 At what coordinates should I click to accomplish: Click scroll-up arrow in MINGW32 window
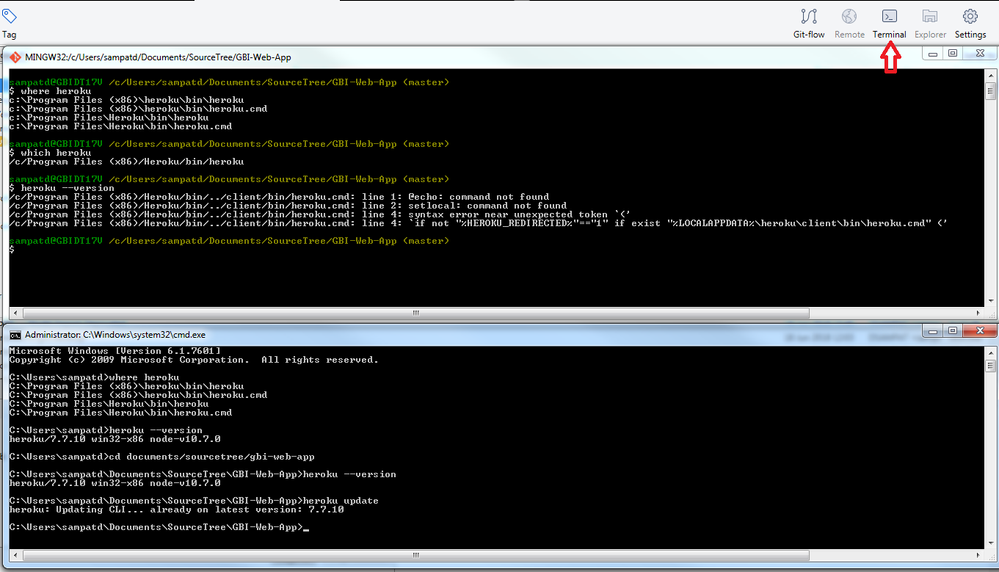click(990, 75)
